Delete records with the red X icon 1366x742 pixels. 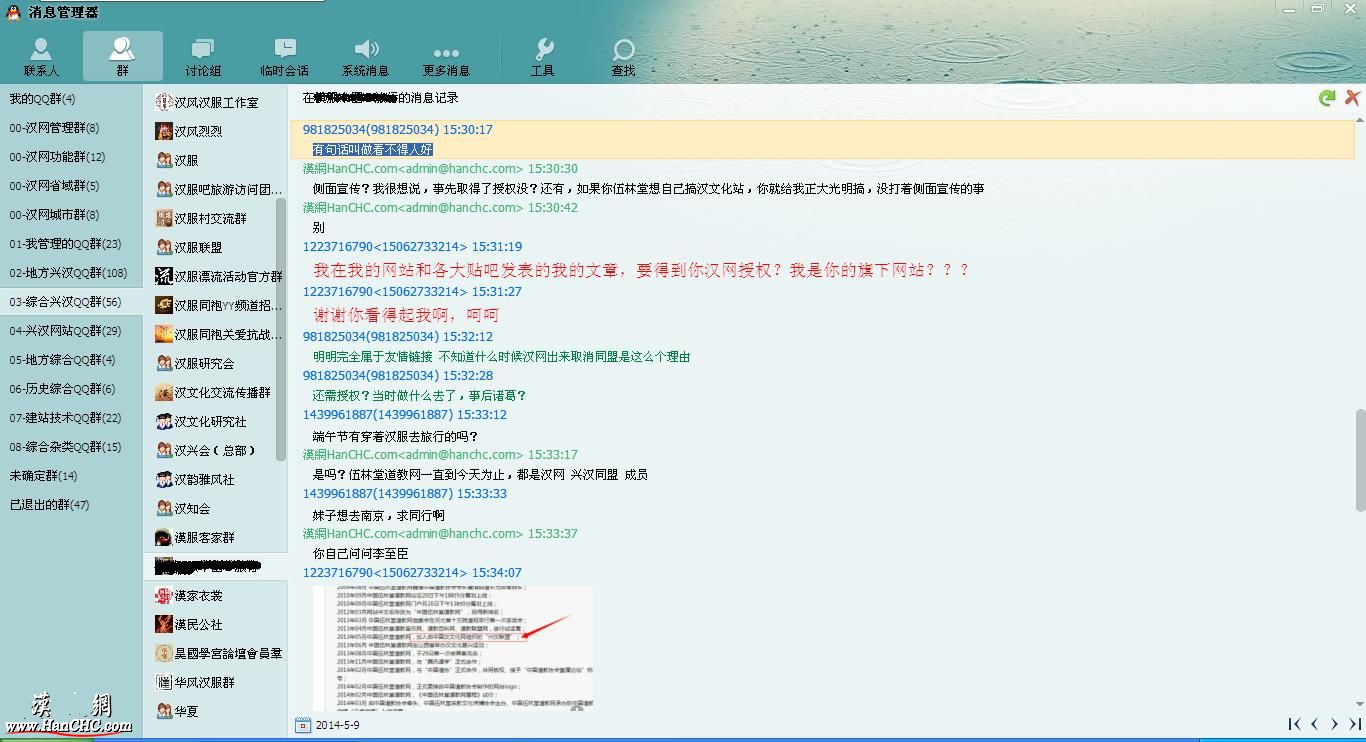tap(1352, 98)
